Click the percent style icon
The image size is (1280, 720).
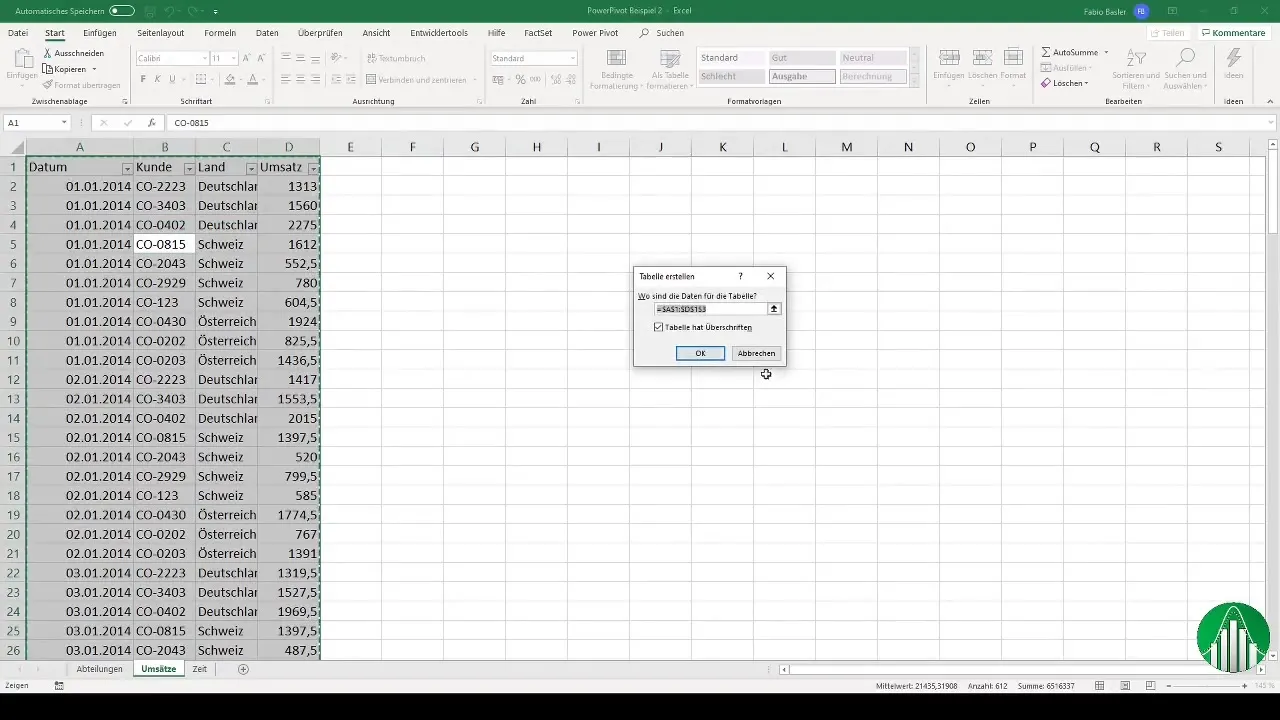pyautogui.click(x=520, y=79)
